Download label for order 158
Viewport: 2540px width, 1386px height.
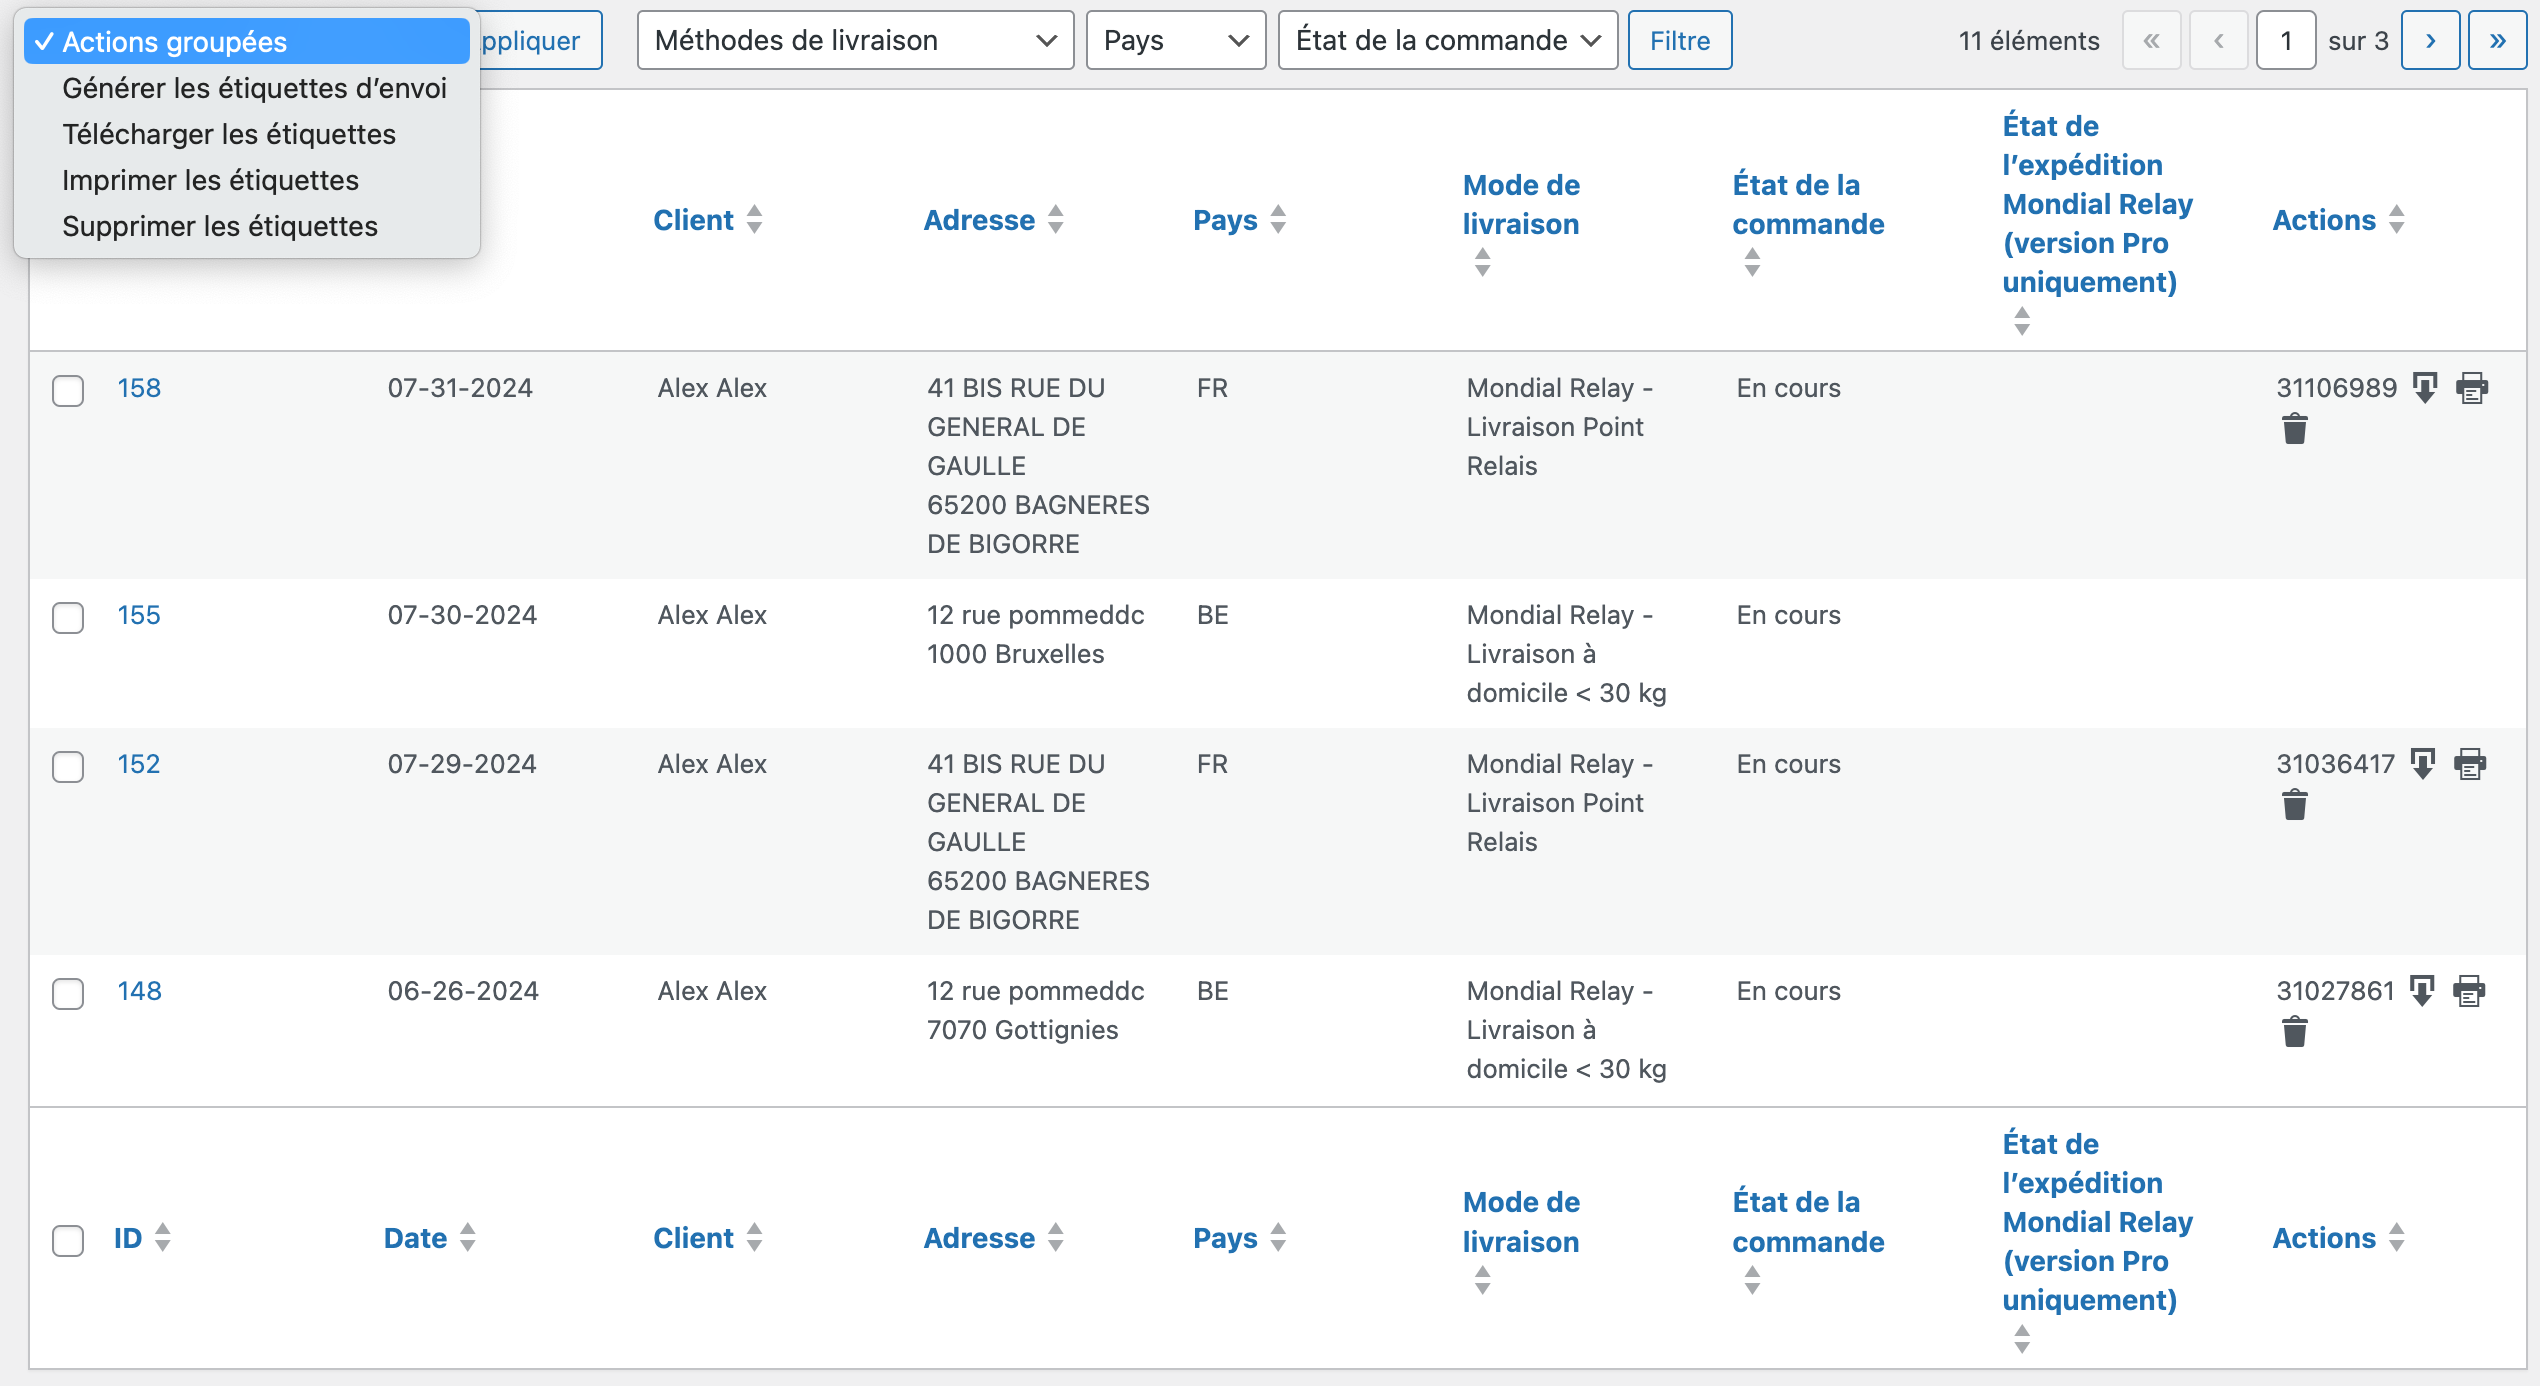pyautogui.click(x=2425, y=387)
